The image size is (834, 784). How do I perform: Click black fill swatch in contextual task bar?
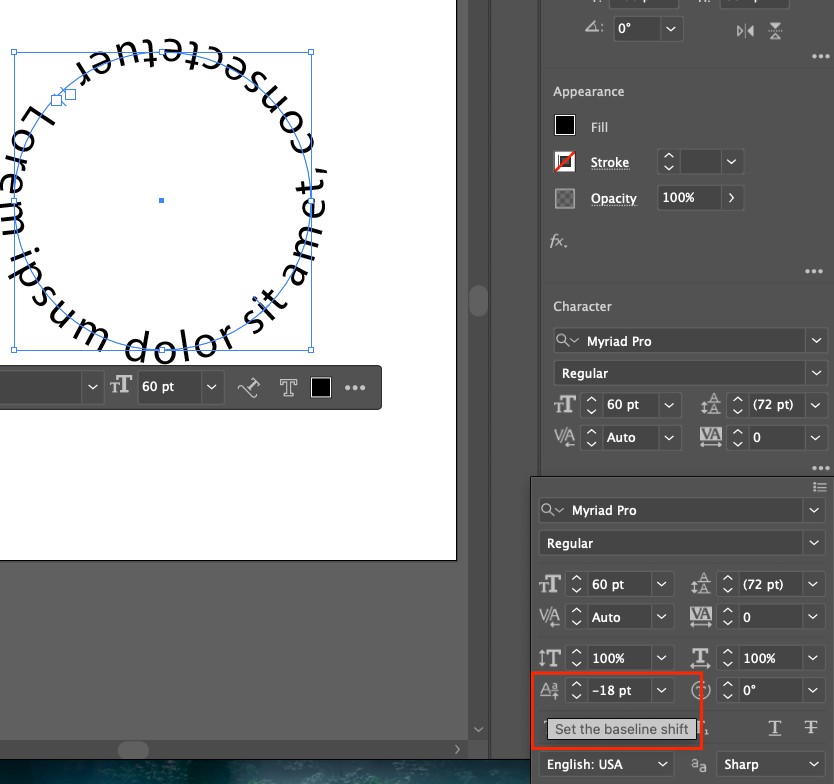coord(321,387)
